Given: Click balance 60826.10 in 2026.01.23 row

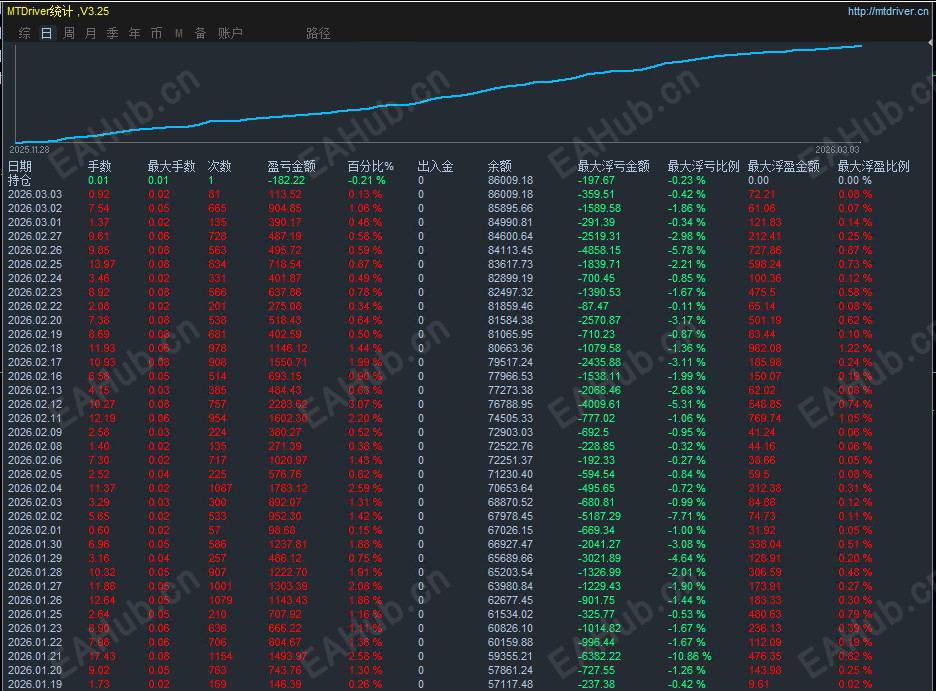Looking at the screenshot, I should (510, 628).
